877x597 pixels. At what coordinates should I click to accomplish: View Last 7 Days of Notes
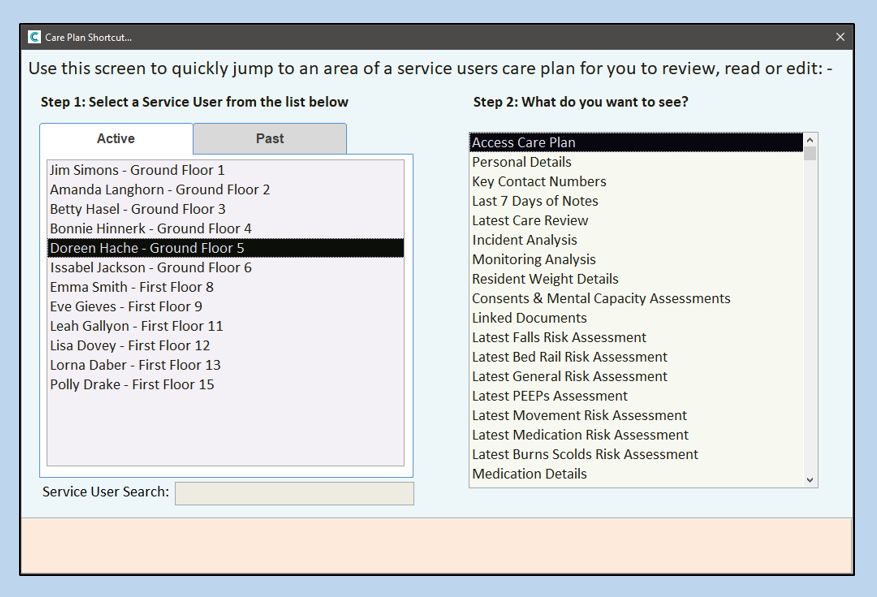pyautogui.click(x=535, y=201)
